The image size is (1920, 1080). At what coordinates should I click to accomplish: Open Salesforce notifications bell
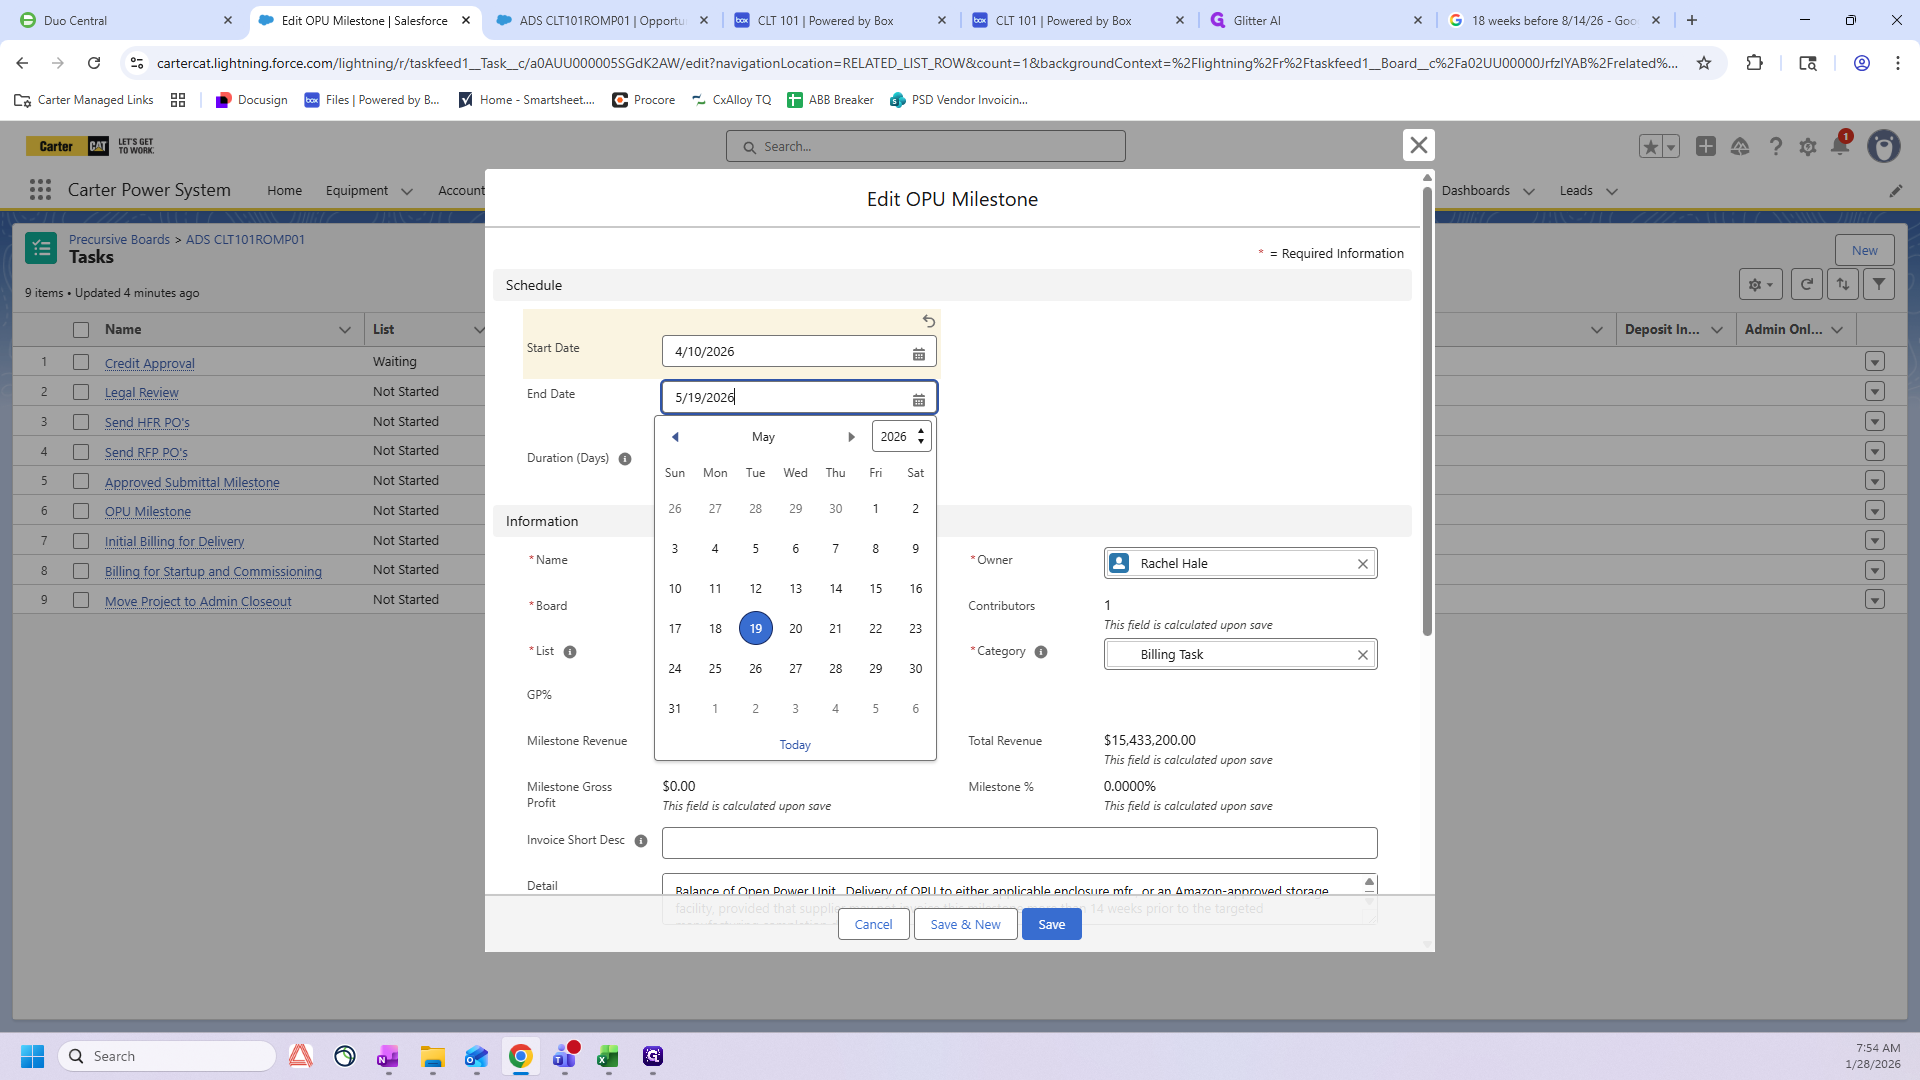(1839, 147)
